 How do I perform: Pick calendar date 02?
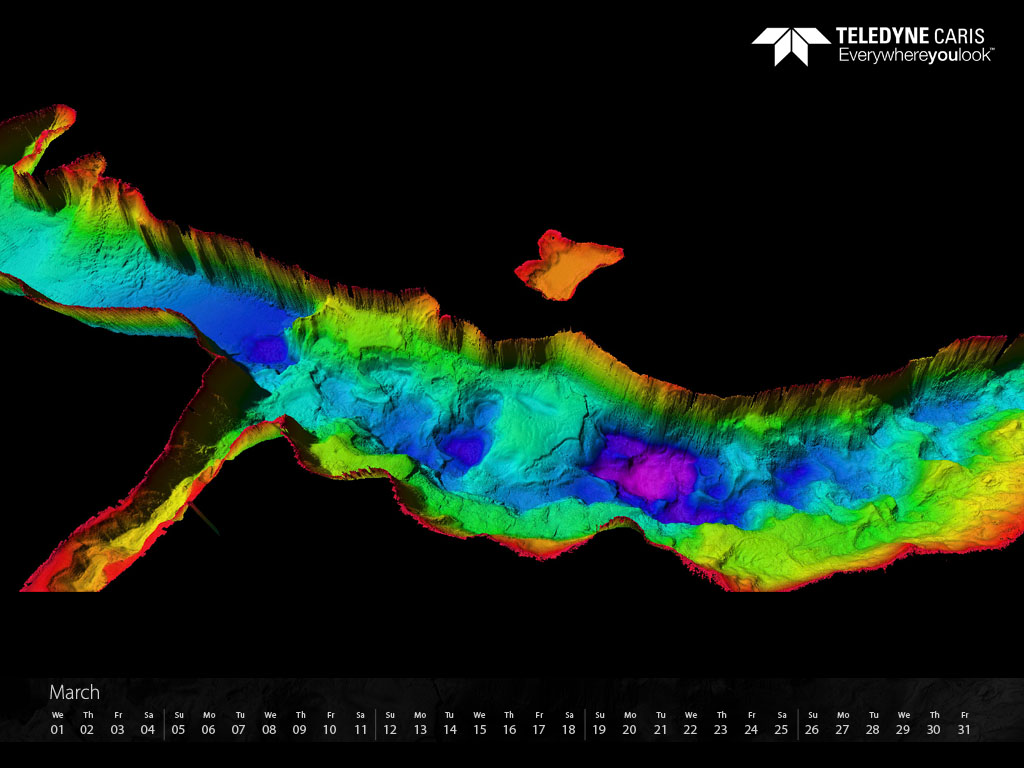pyautogui.click(x=87, y=729)
